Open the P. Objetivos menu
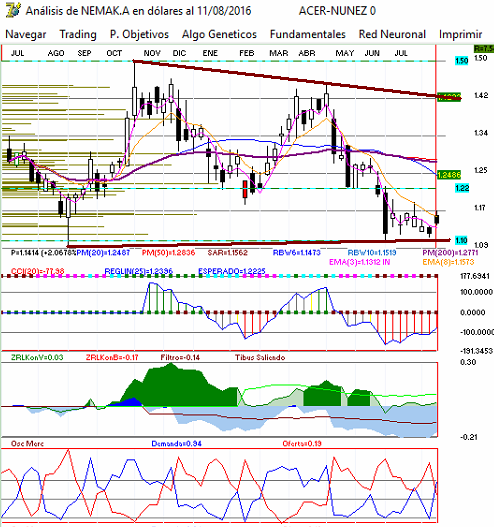494x527 pixels. click(139, 34)
